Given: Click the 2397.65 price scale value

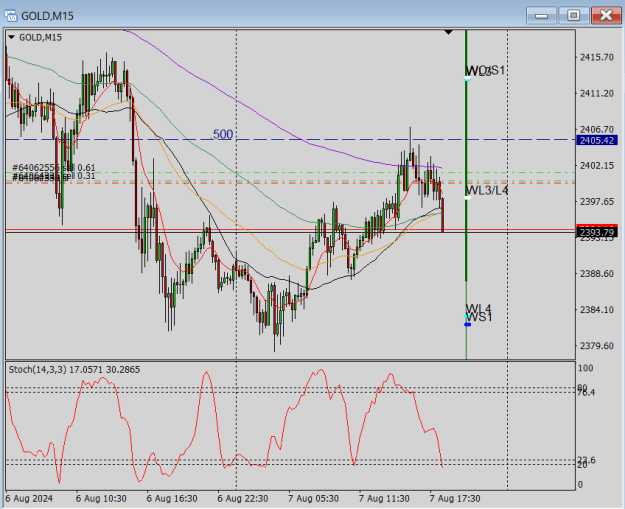Looking at the screenshot, I should (x=597, y=202).
